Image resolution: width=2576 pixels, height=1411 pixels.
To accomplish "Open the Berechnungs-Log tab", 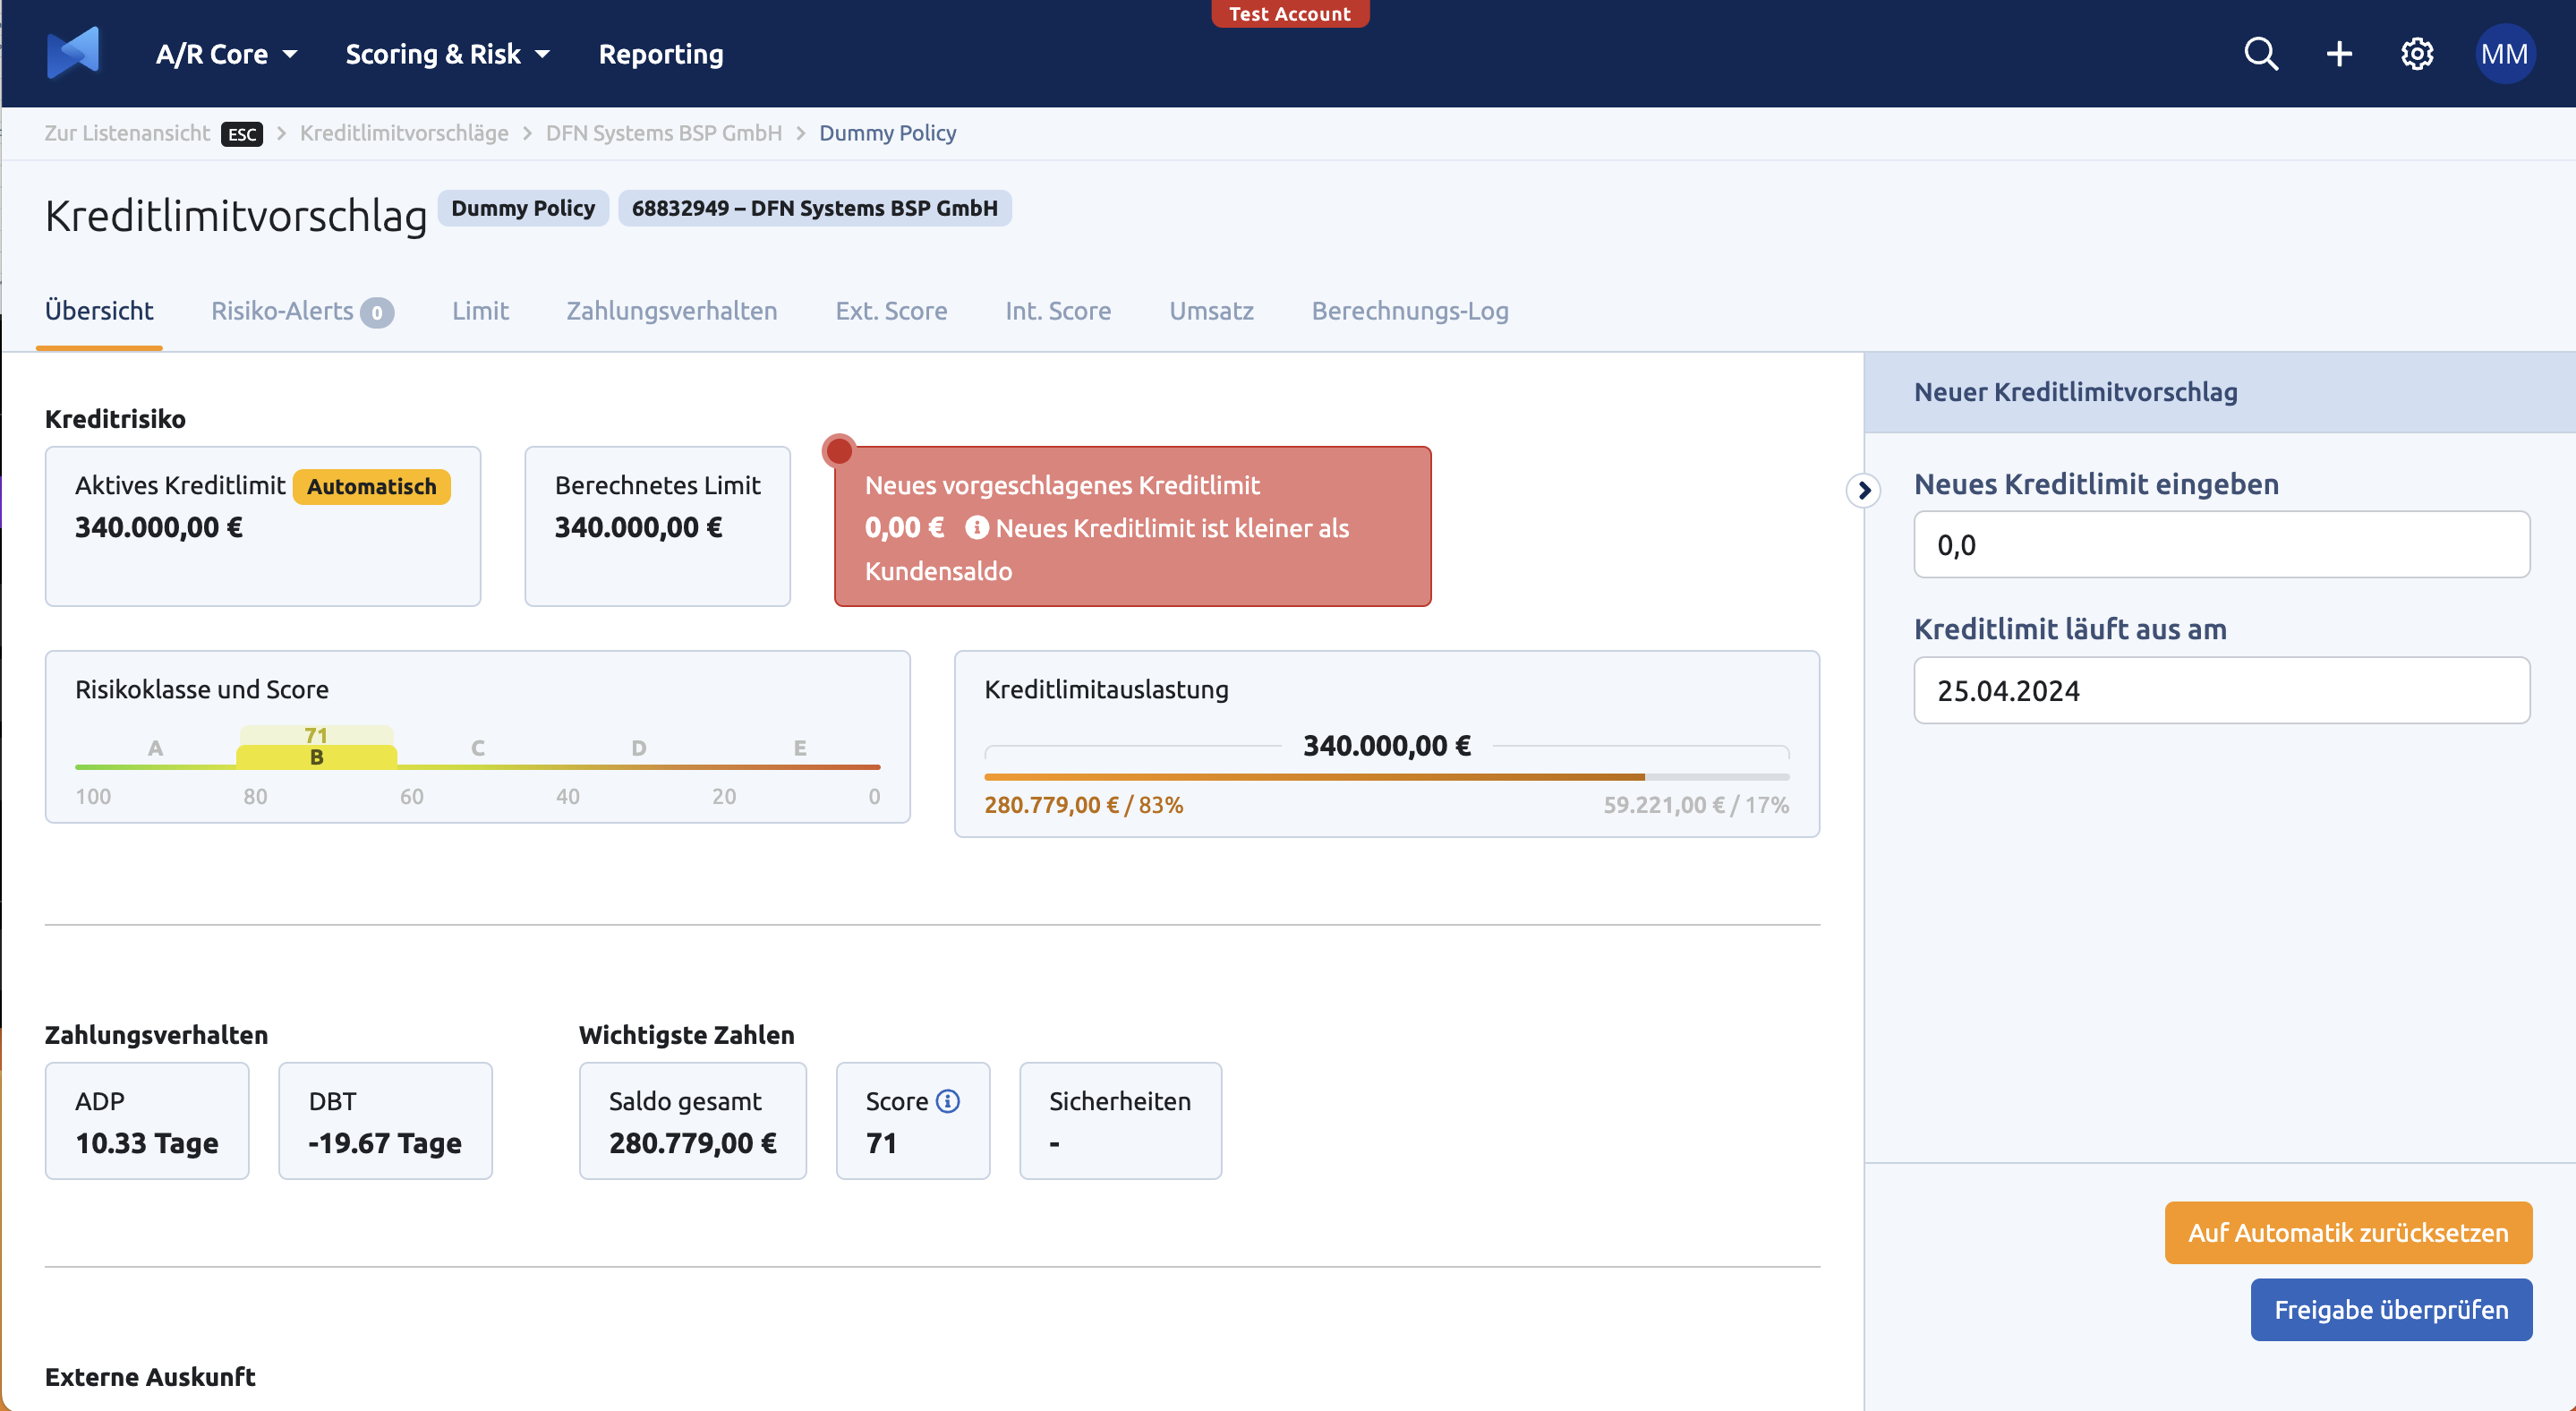I will tap(1410, 311).
